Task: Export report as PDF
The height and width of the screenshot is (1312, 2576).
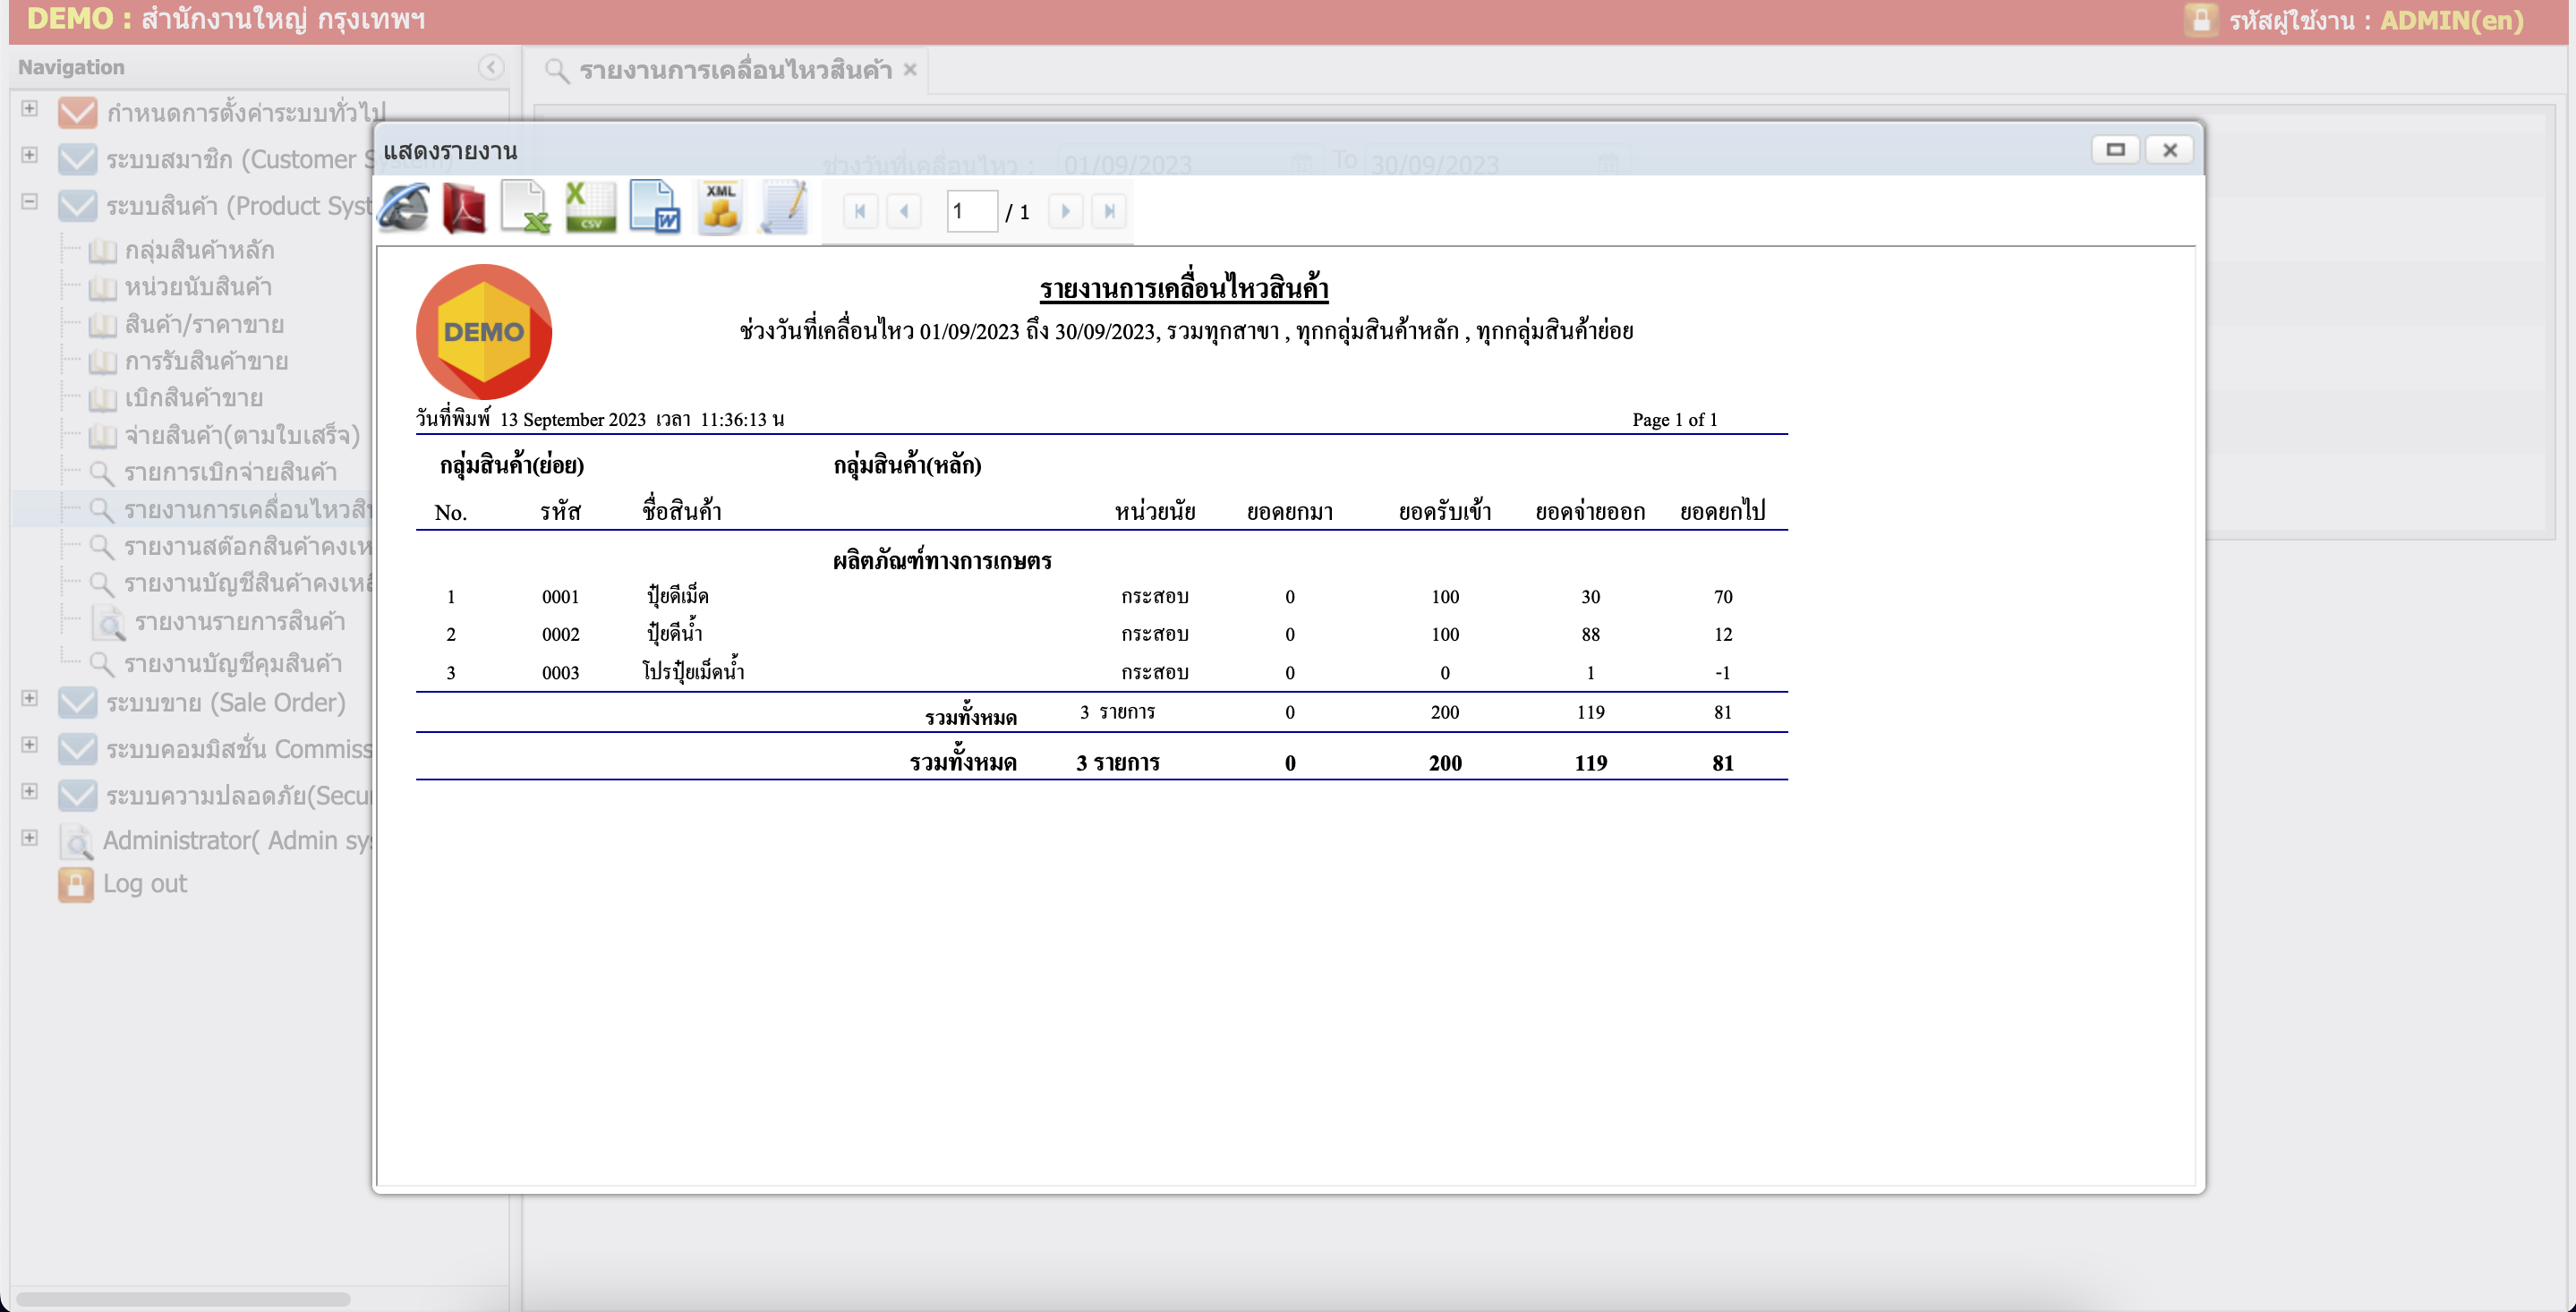Action: tap(464, 209)
